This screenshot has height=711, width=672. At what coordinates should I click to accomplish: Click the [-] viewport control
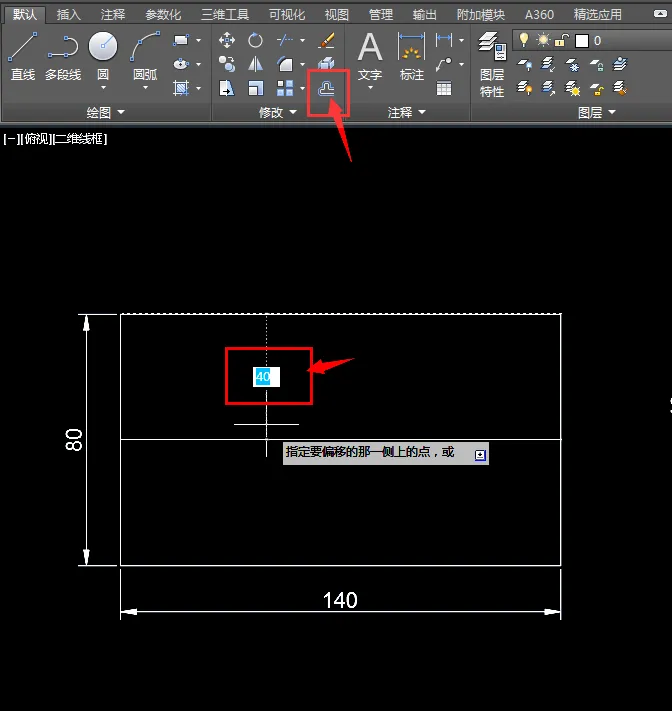tap(10, 139)
